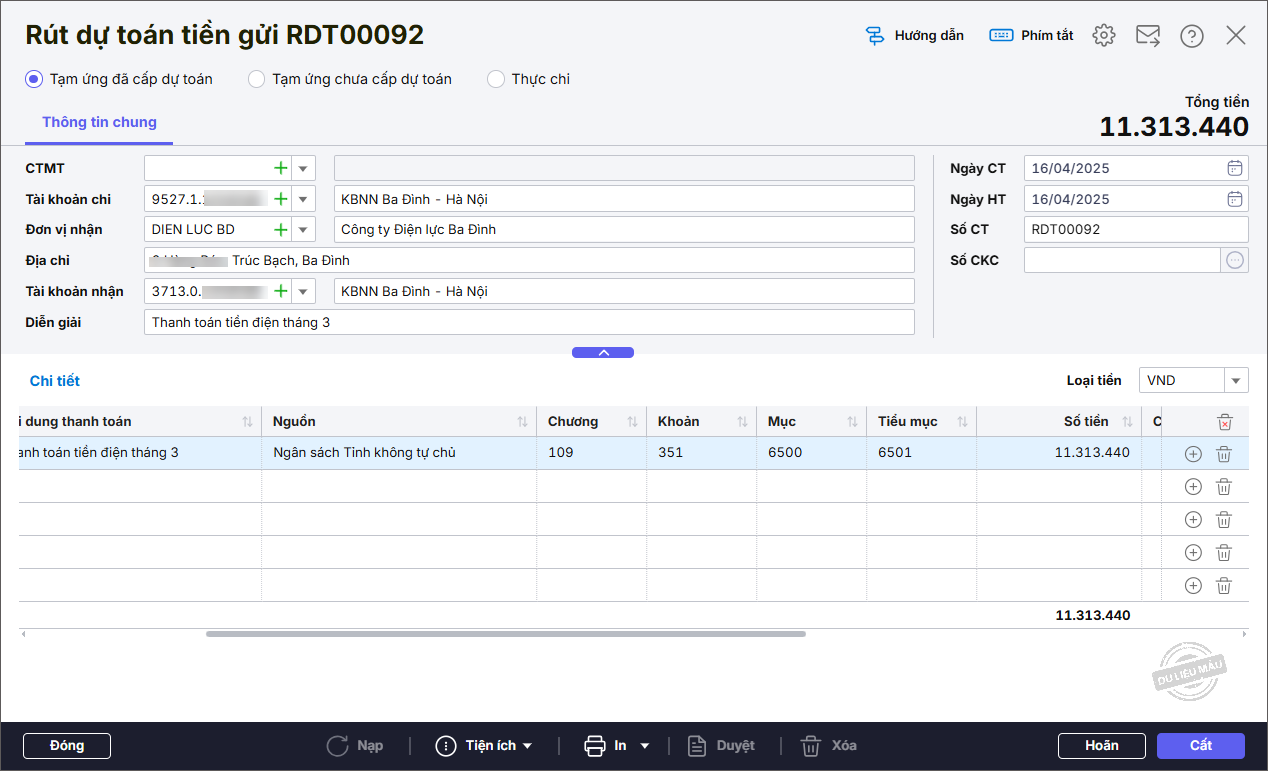The image size is (1268, 771).
Task: Select Tạm ứng chưa cấp dự toán option
Action: coord(256,79)
